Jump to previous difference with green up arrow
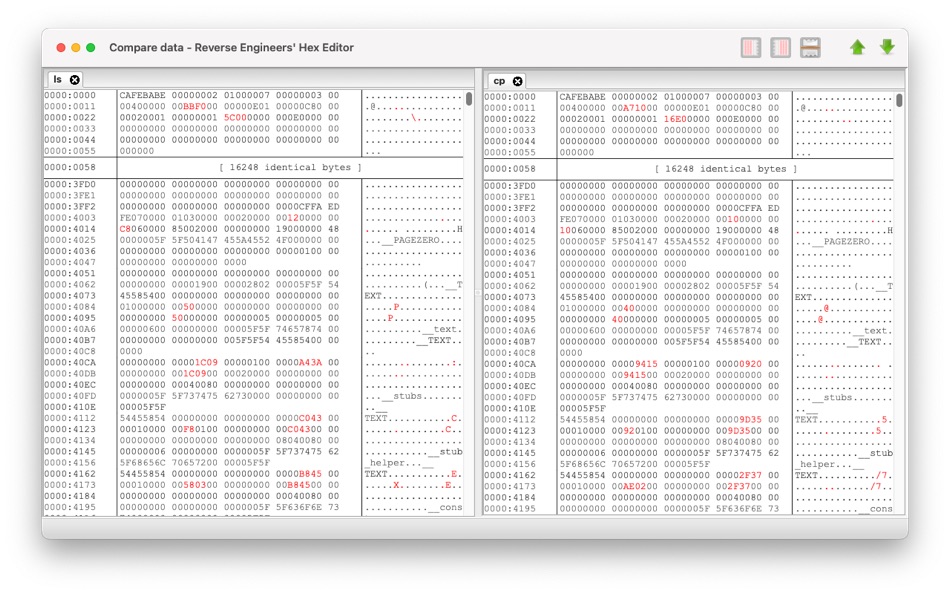 pyautogui.click(x=857, y=47)
